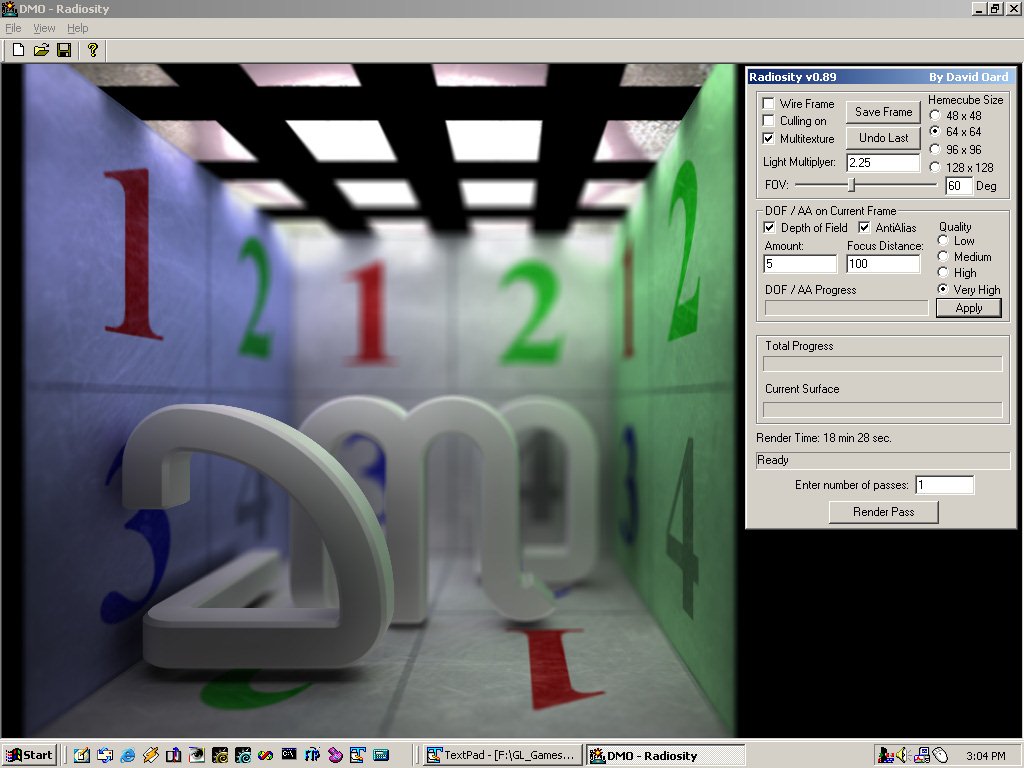Click the volume speaker tray icon
Screen dimensions: 1024x768
[x=901, y=755]
